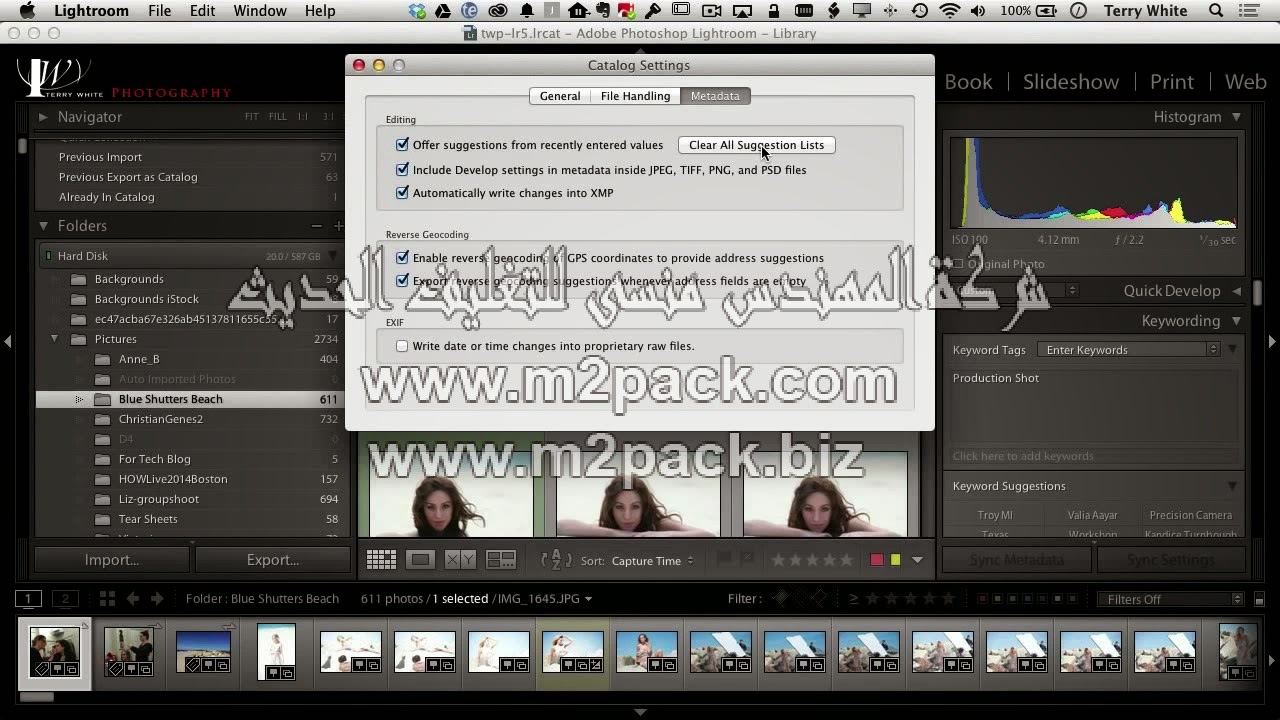Viewport: 1280px width, 720px height.
Task: Click the Import... button
Action: (112, 560)
